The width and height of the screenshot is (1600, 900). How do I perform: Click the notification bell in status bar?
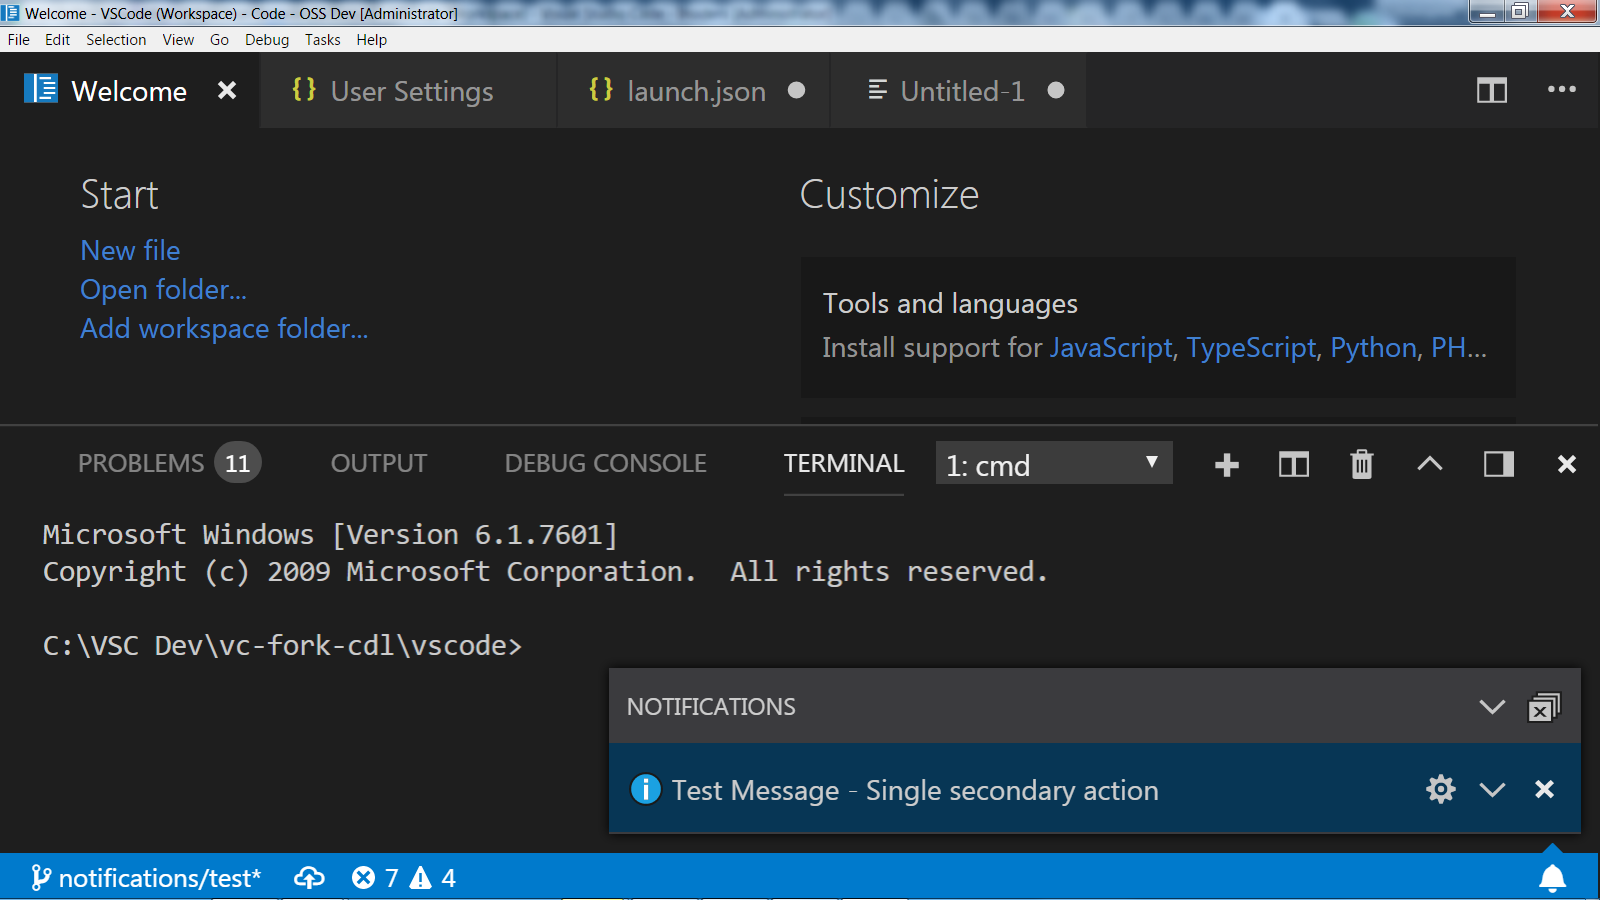(1552, 878)
